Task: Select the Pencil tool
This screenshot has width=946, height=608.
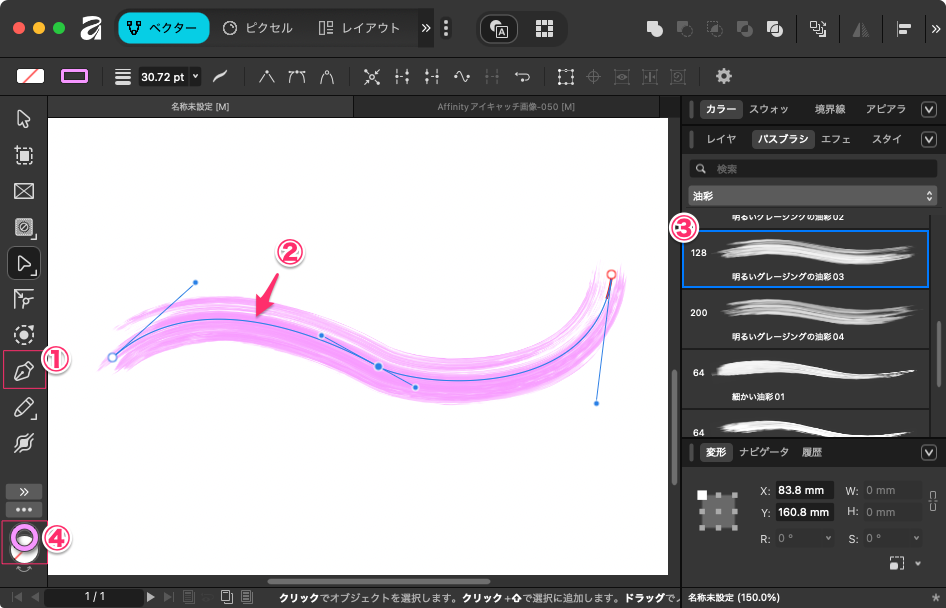Action: pyautogui.click(x=24, y=407)
